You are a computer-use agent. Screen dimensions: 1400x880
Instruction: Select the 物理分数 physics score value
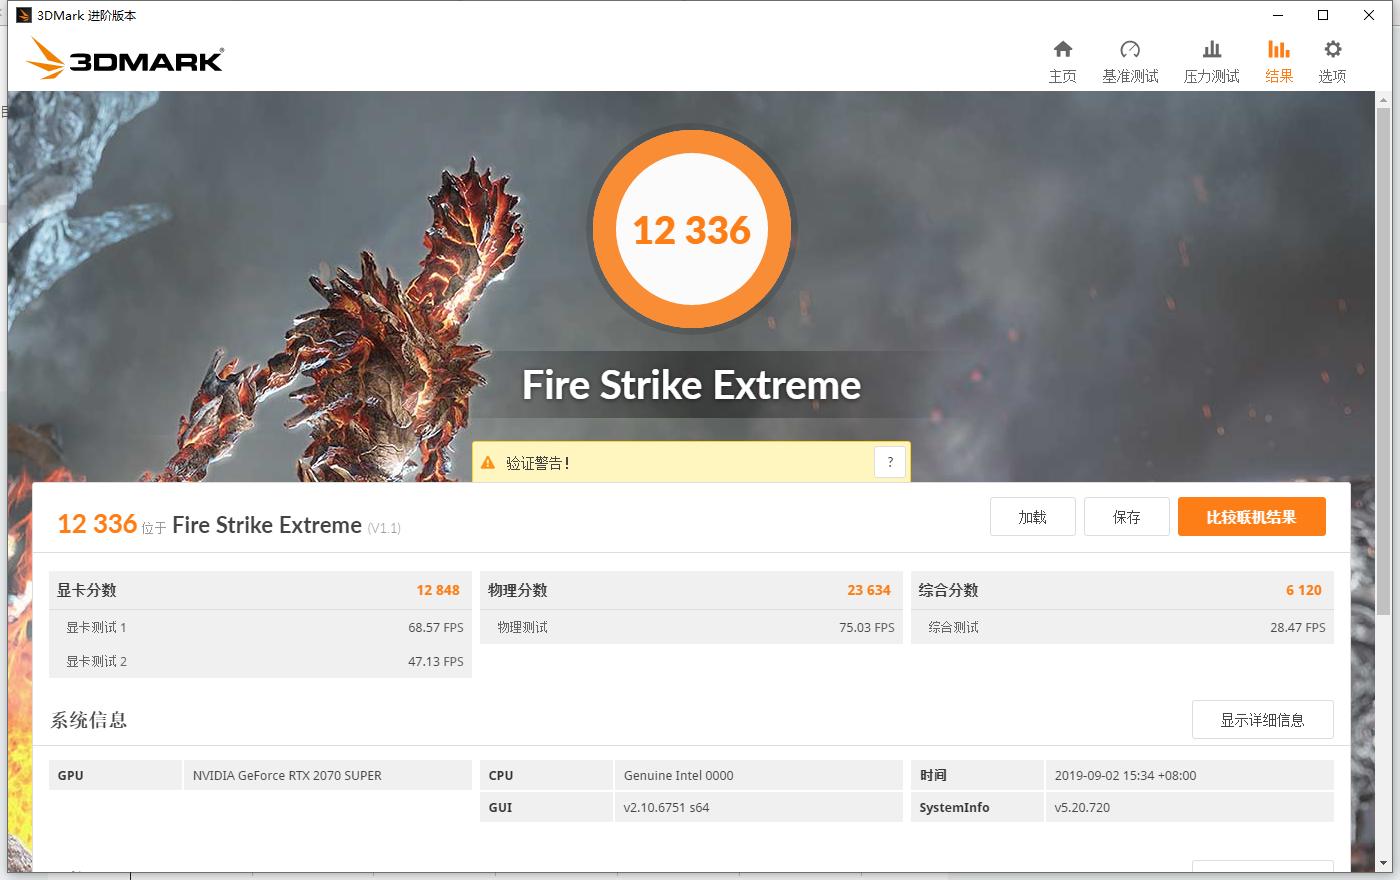tap(869, 590)
